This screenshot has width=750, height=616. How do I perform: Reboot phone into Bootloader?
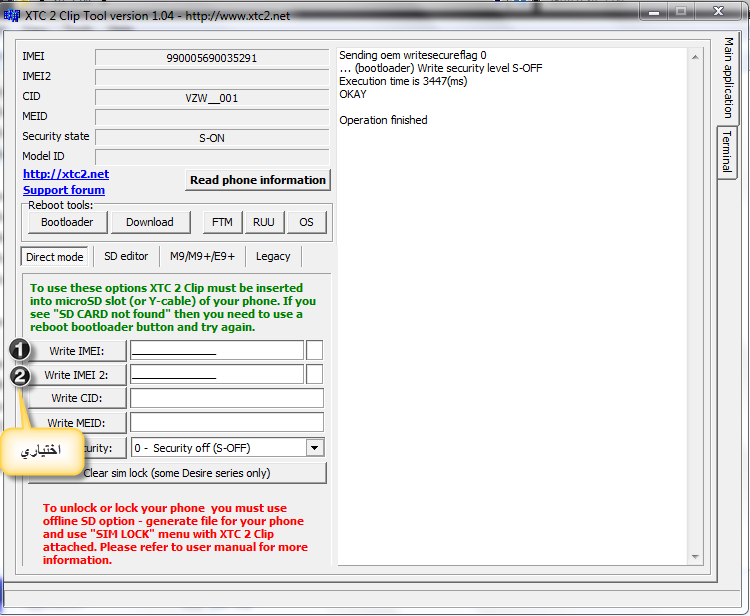[x=67, y=222]
